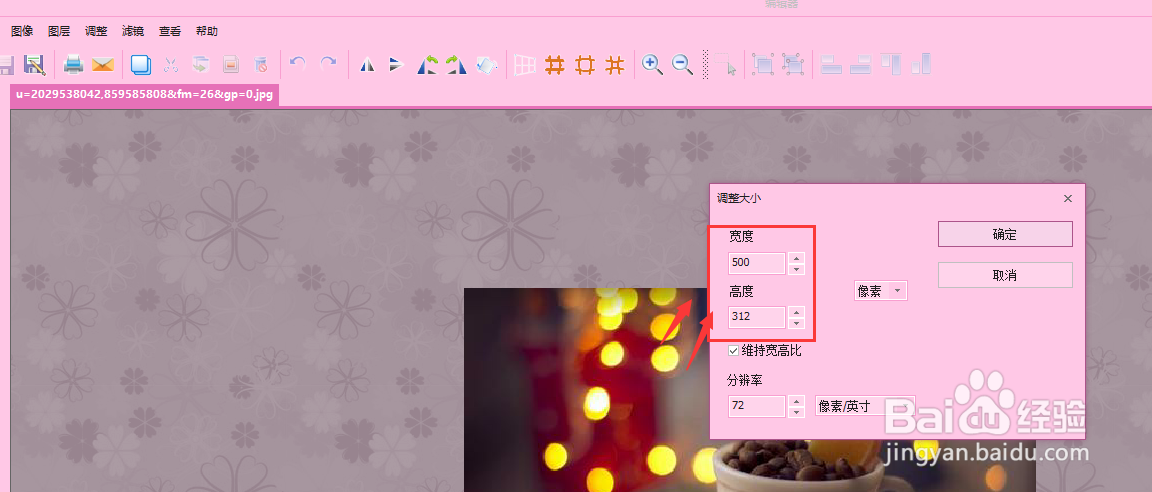Click the Save As icon with pencil
Screen dimensions: 1152x492
pyautogui.click(x=35, y=65)
